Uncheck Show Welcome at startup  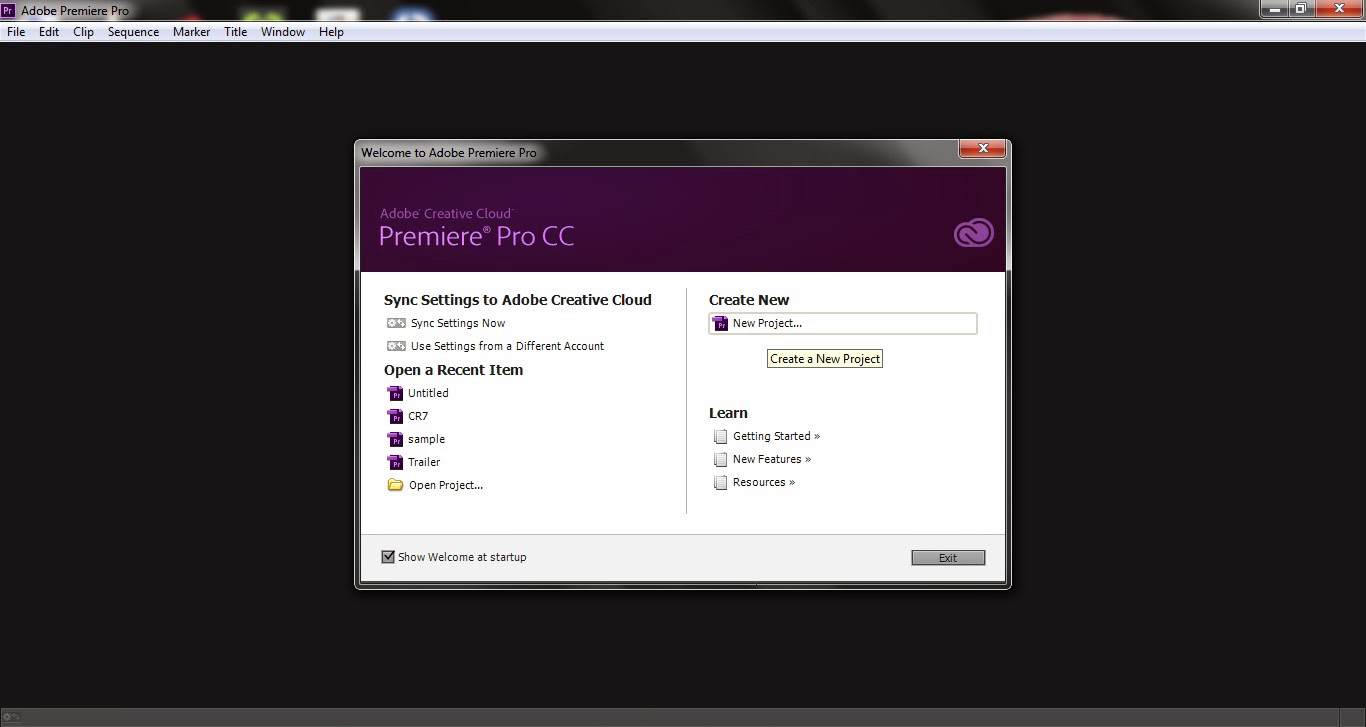[x=388, y=557]
